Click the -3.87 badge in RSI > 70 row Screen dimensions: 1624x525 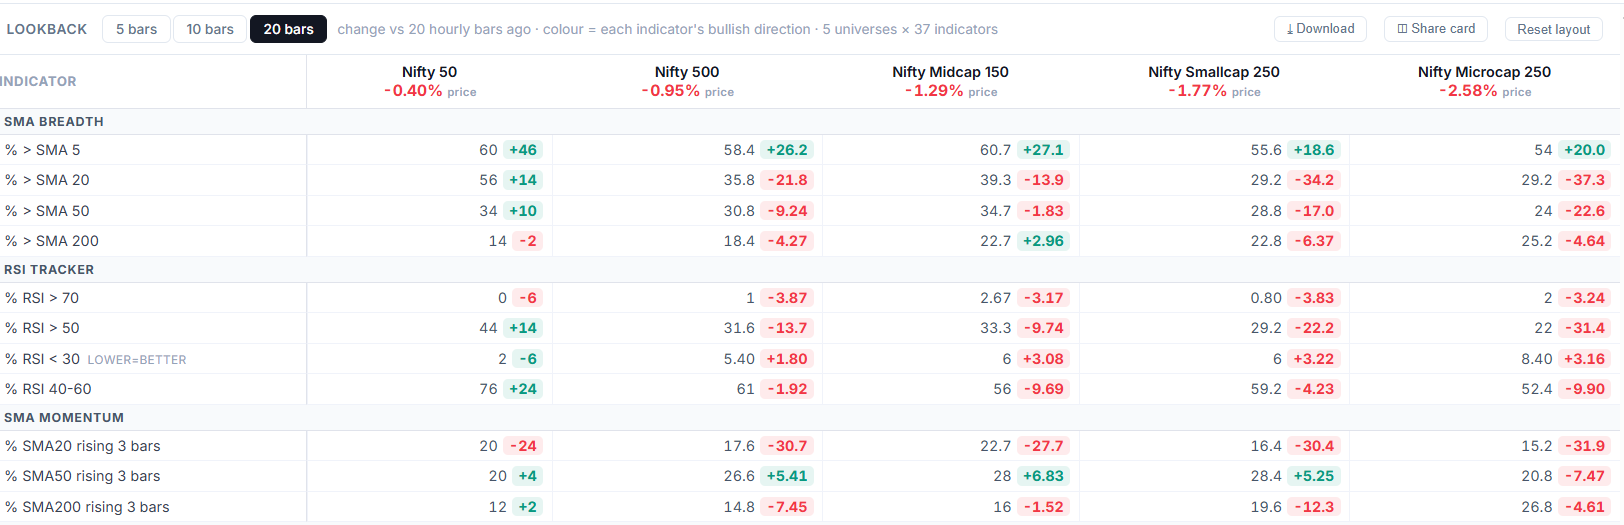(x=787, y=298)
